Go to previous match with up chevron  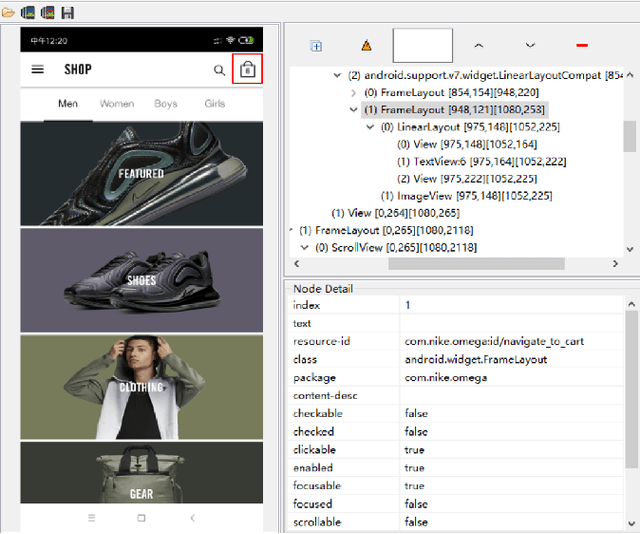pyautogui.click(x=478, y=46)
